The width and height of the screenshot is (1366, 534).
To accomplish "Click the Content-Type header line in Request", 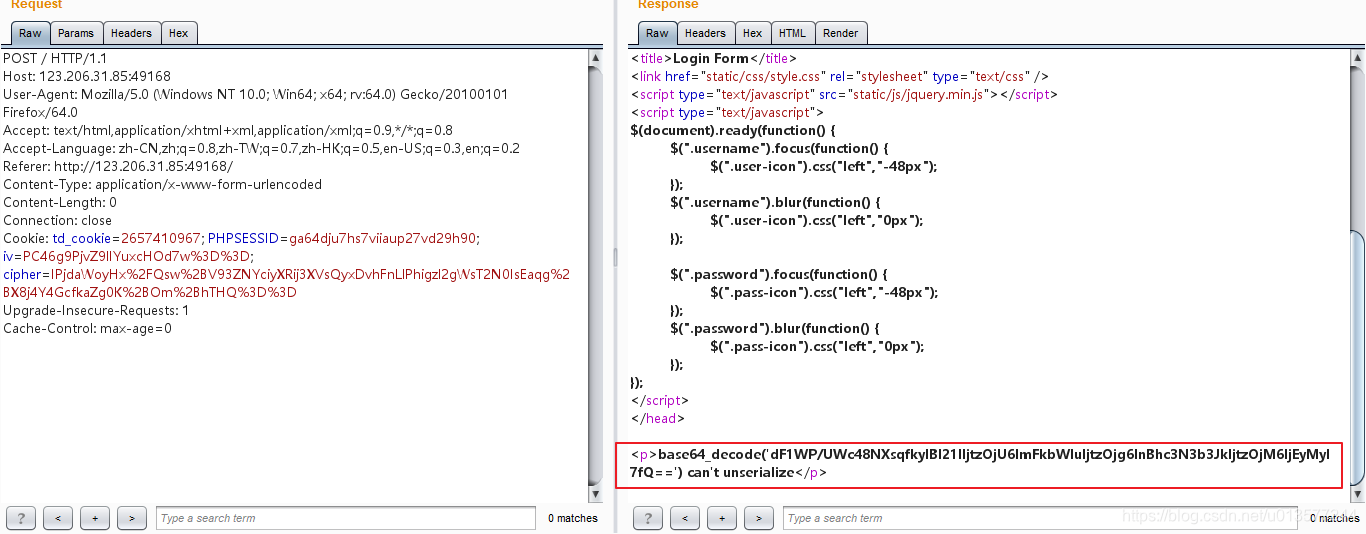I will (x=163, y=185).
